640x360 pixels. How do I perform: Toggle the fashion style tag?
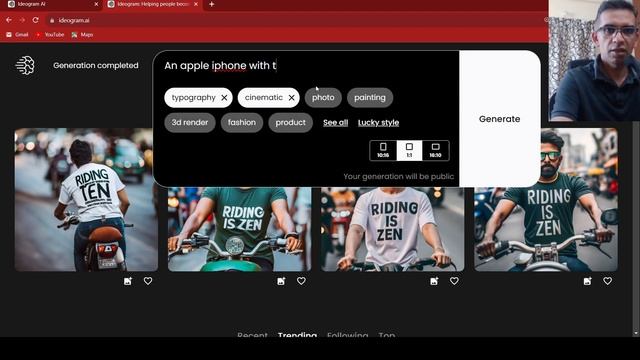(242, 122)
